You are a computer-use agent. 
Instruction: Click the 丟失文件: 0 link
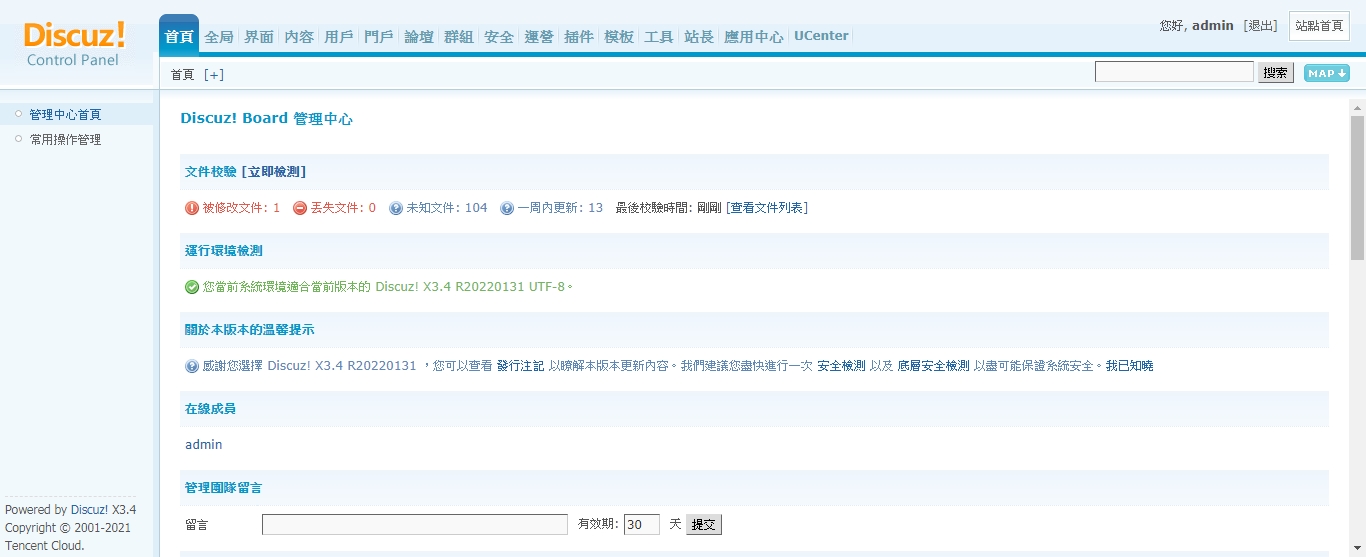pos(343,208)
